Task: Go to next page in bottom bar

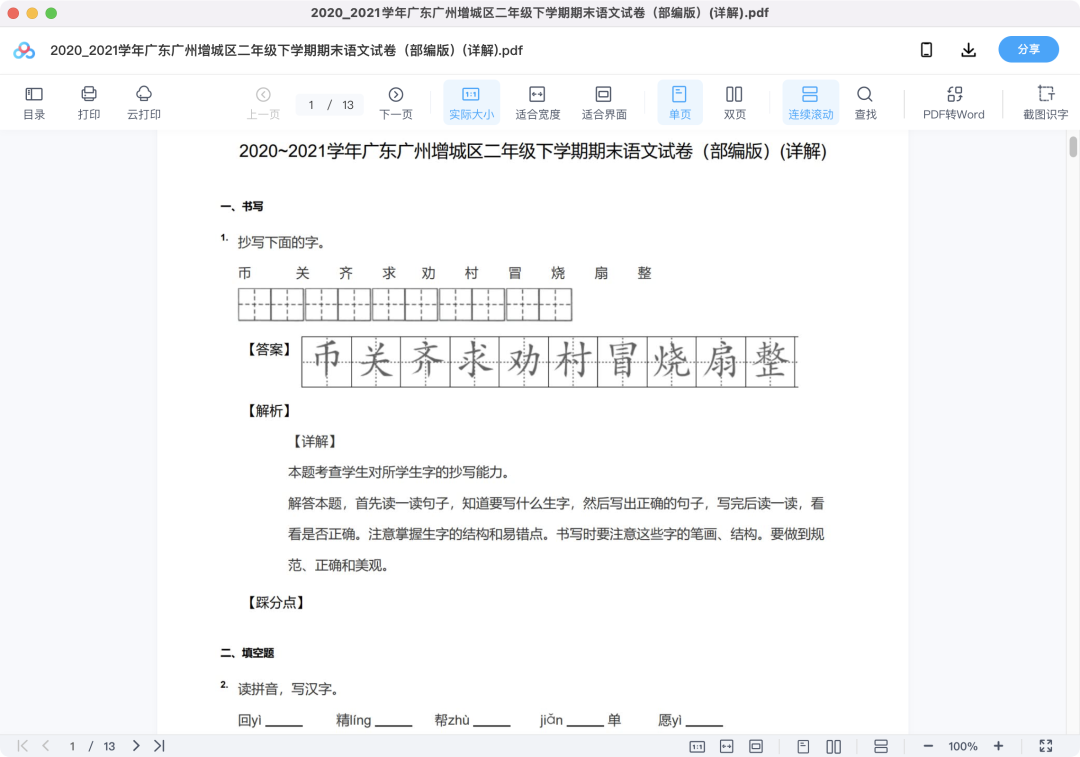Action: pos(136,746)
